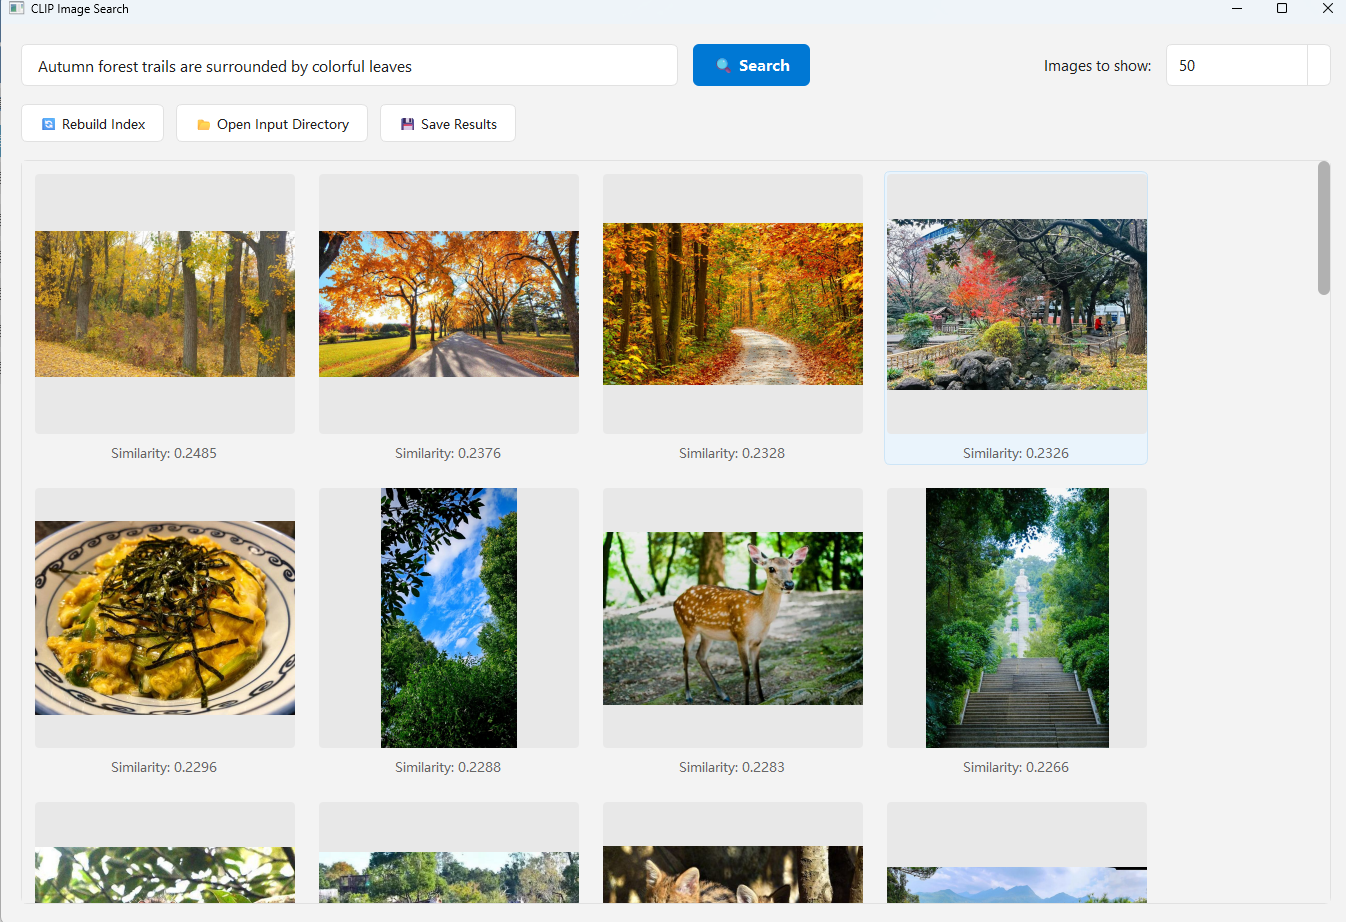Click the spinner arrows on Images to show
The width and height of the screenshot is (1346, 922).
1319,66
